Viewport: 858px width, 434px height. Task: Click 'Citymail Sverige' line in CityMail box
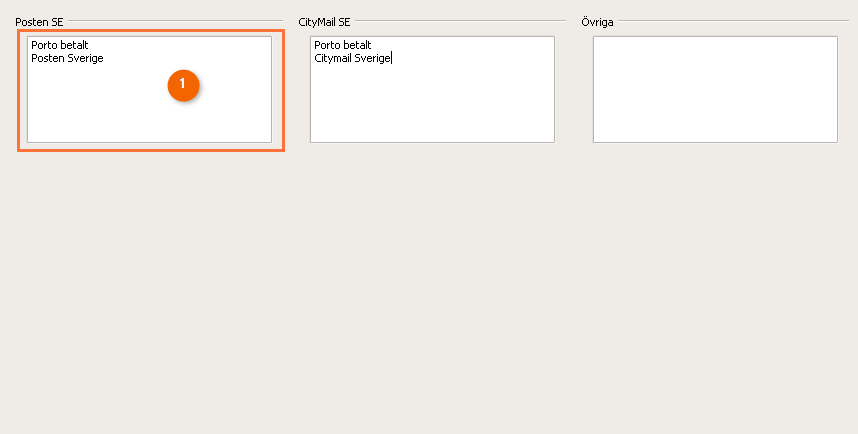point(352,58)
